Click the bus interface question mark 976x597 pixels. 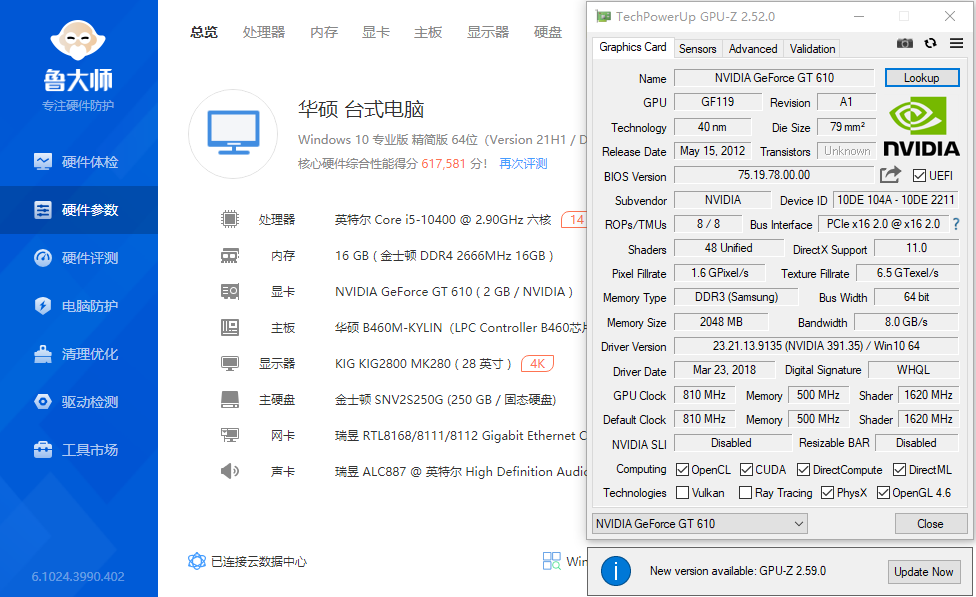[x=956, y=224]
